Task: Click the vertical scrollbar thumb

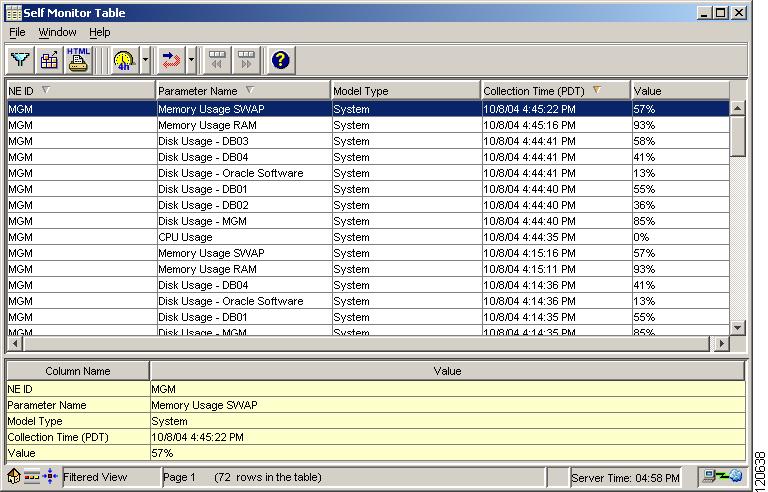Action: click(738, 137)
